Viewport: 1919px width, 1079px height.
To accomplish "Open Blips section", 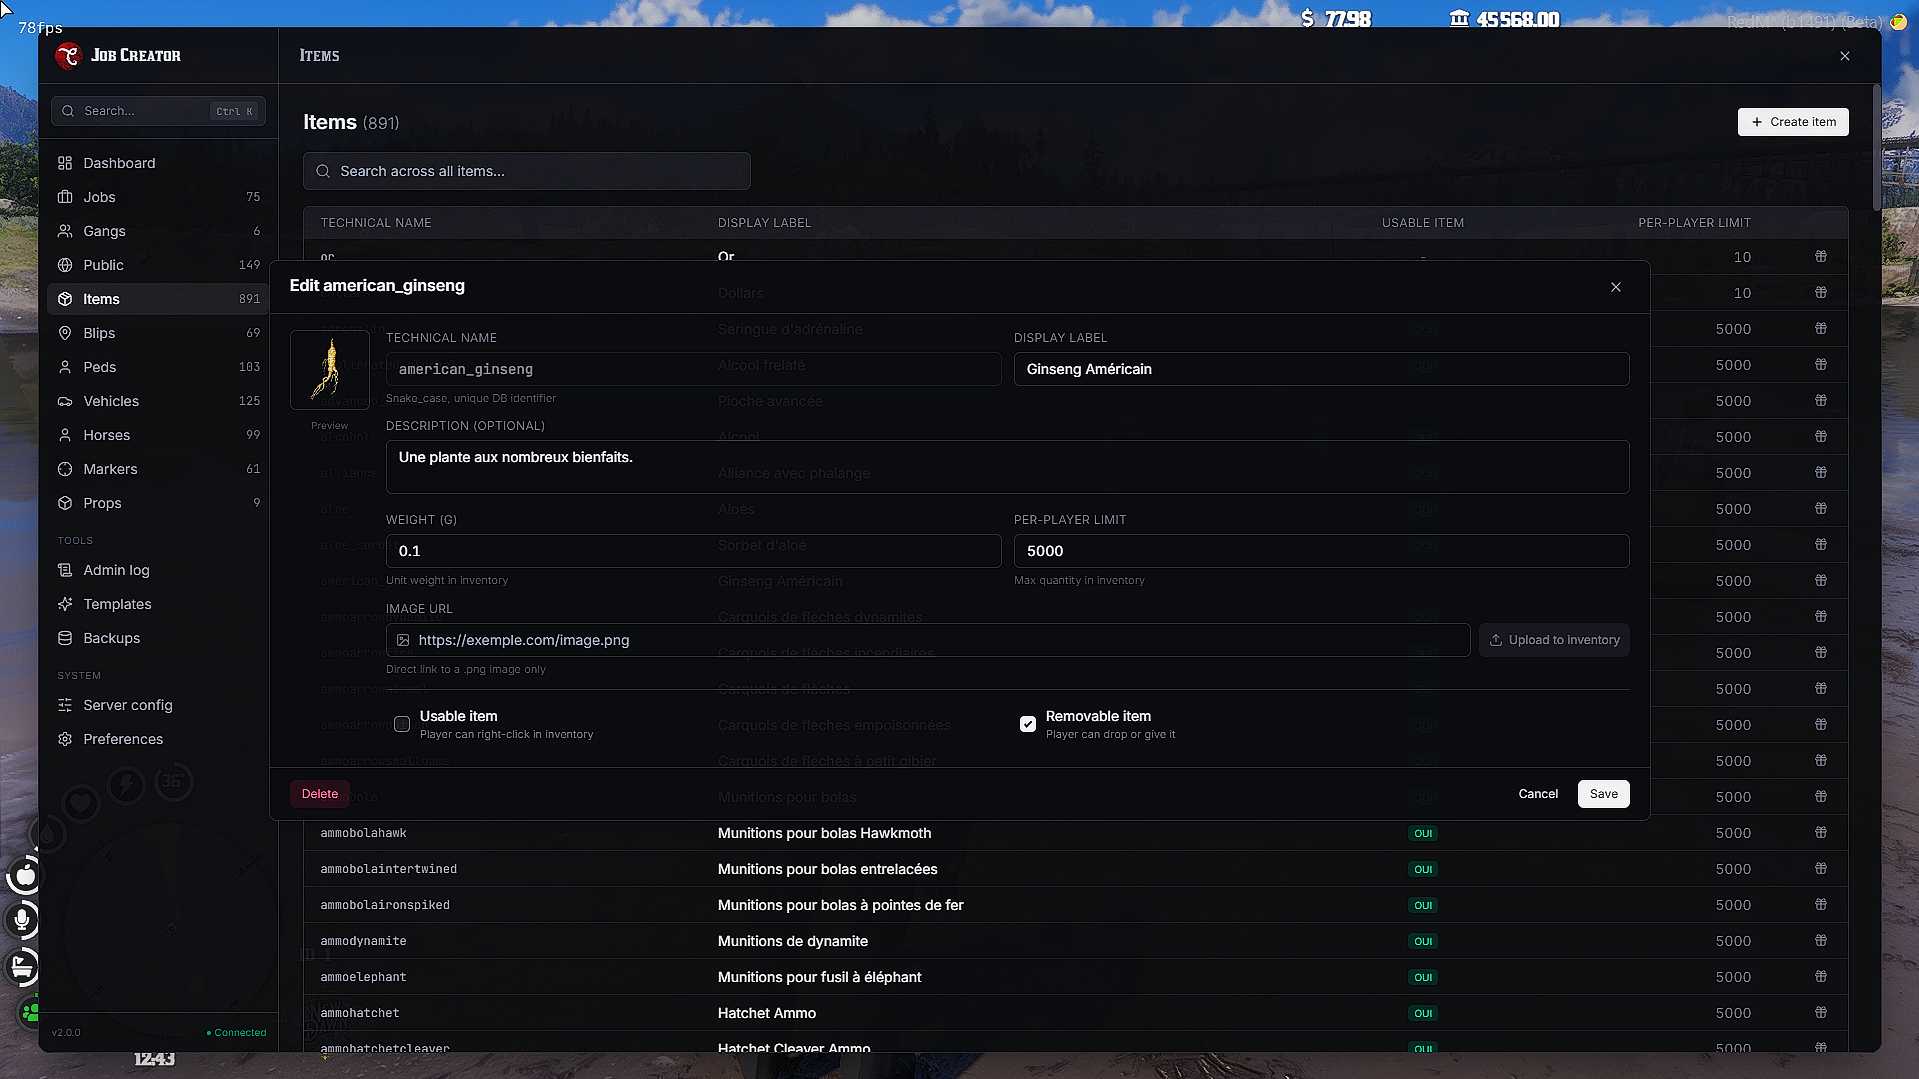I will (x=157, y=333).
